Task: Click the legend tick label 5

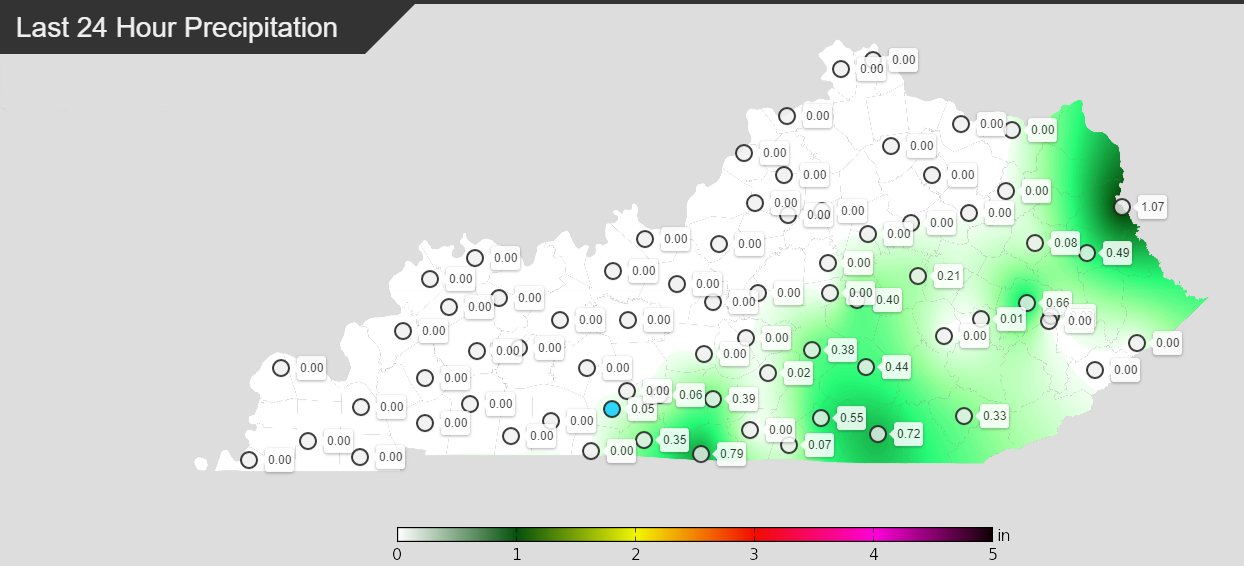Action: click(992, 554)
